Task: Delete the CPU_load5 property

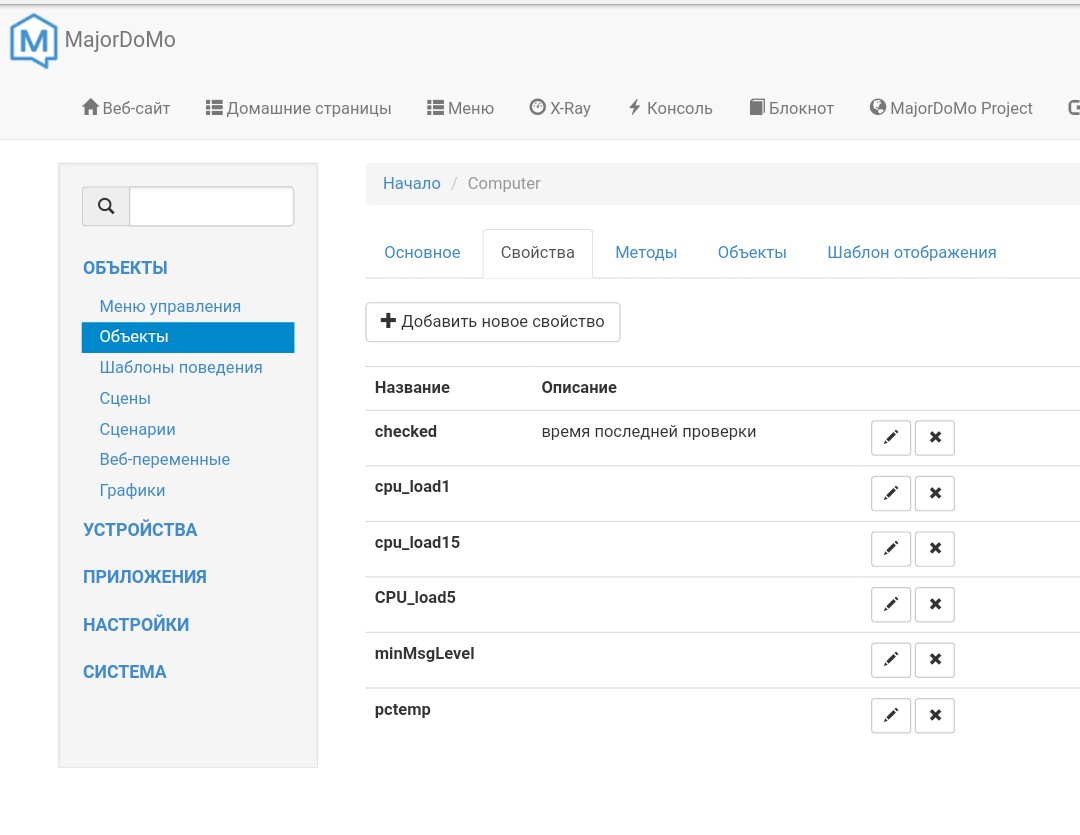Action: click(935, 604)
